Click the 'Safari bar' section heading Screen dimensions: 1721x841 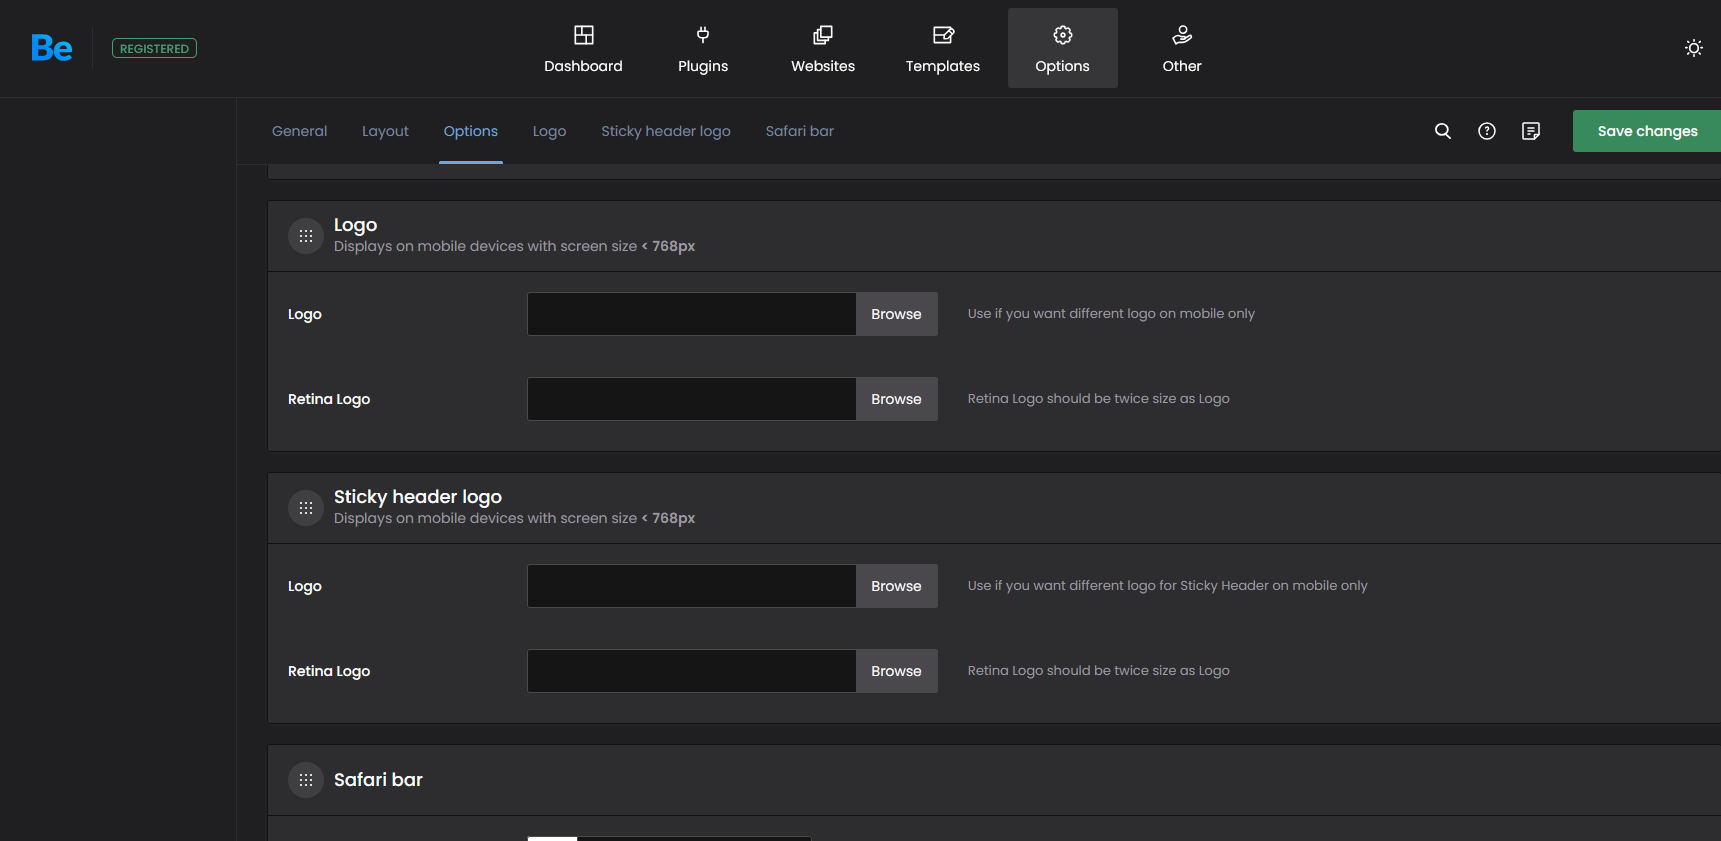click(378, 780)
